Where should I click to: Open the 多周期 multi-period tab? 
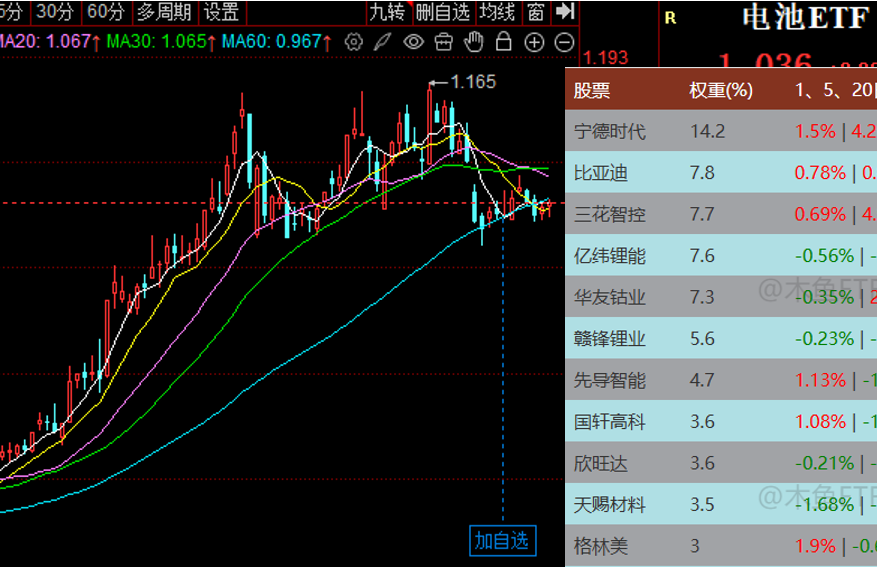tap(164, 12)
